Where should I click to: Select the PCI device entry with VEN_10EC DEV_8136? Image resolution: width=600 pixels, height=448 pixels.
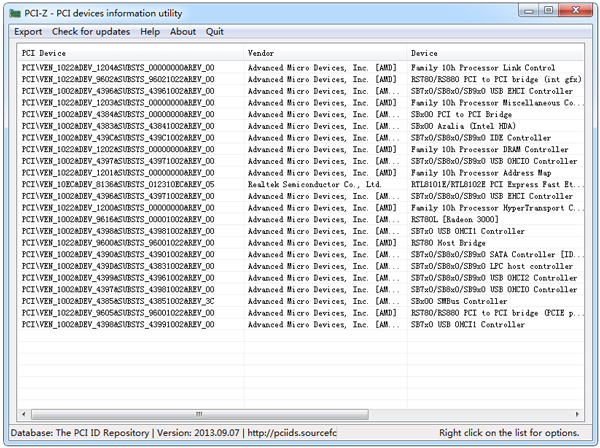click(x=118, y=184)
